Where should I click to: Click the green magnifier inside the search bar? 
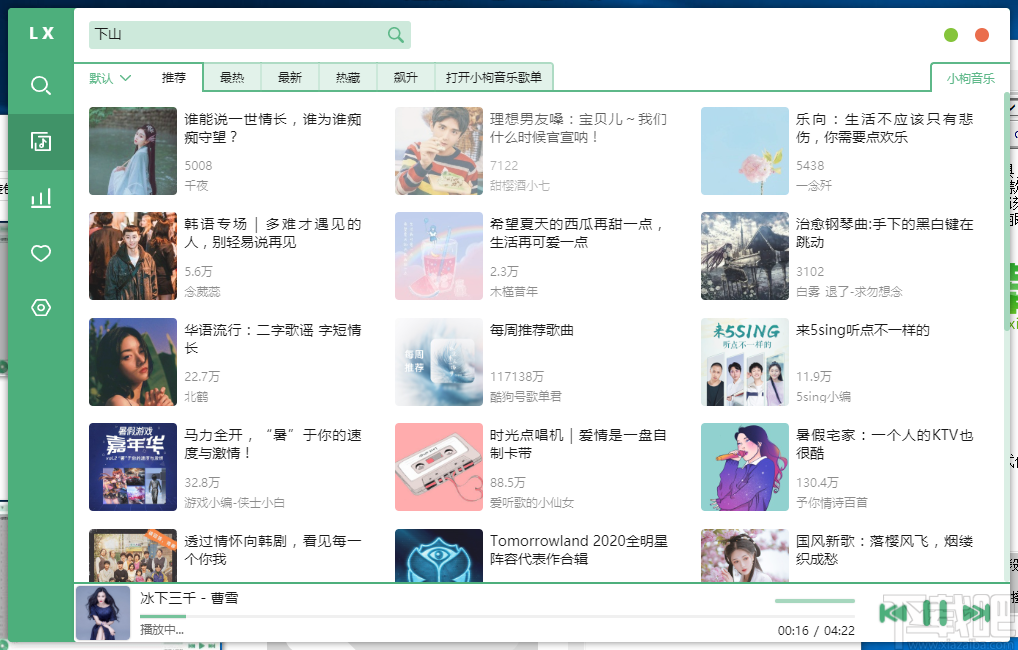click(394, 34)
